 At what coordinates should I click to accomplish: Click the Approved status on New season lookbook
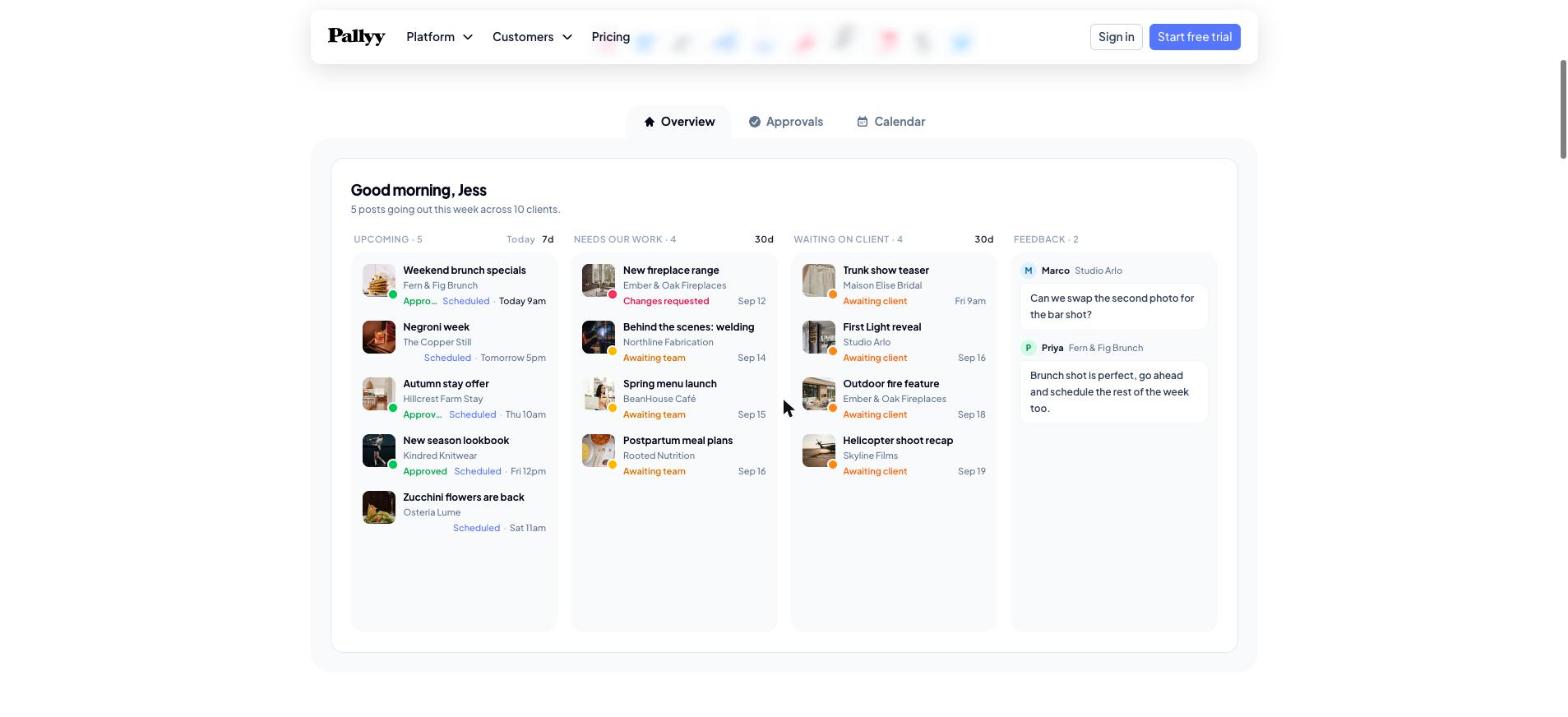coord(425,472)
